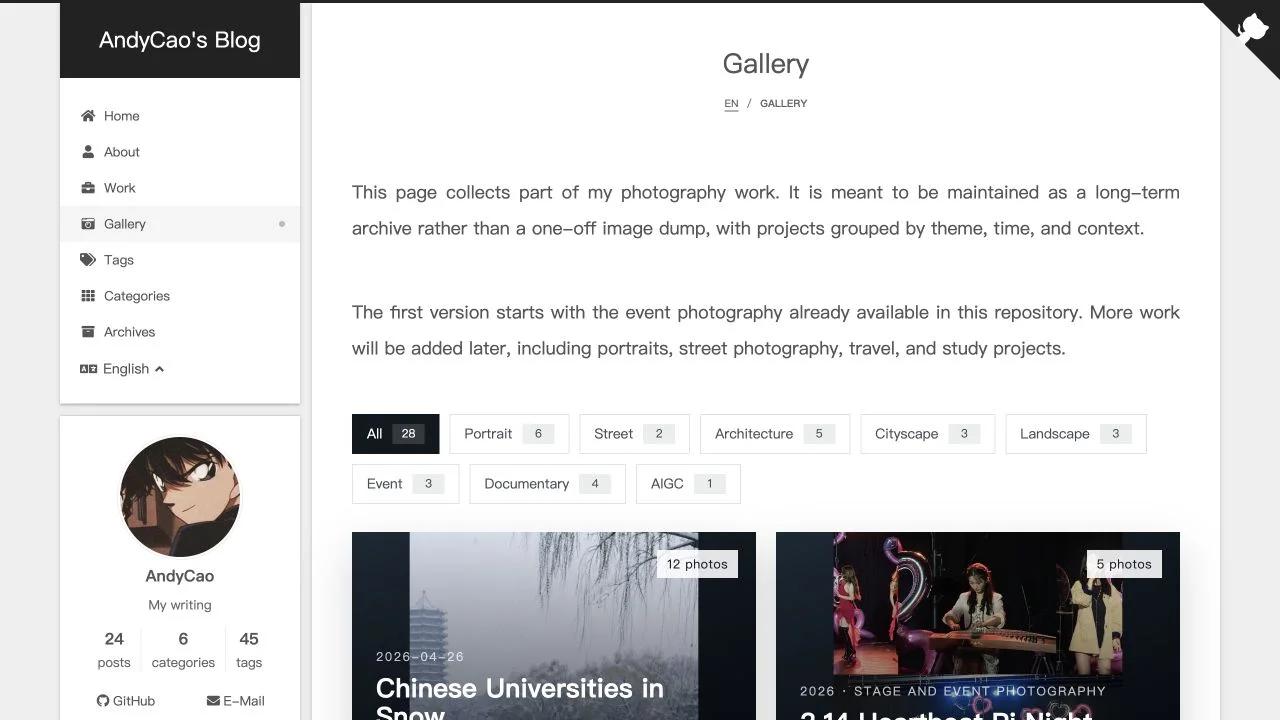Select the Gallery menu item
Viewport: 1280px width, 720px height.
pos(180,224)
